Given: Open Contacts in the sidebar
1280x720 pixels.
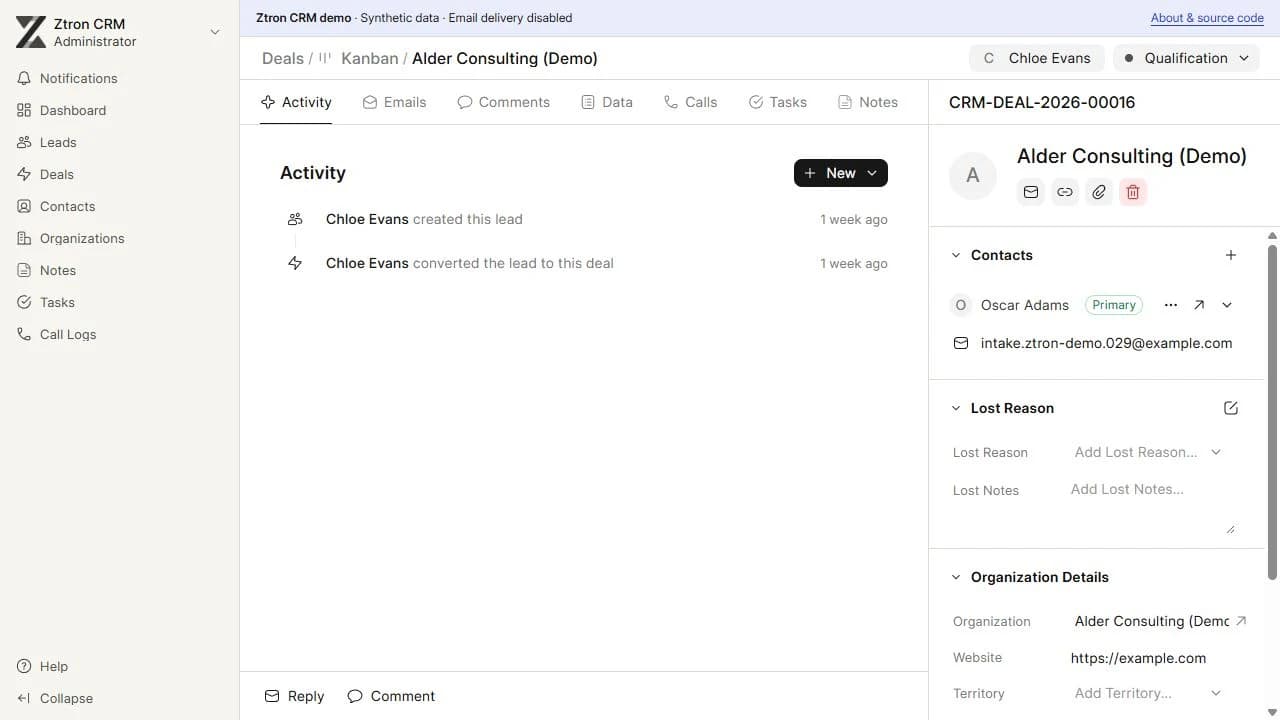Looking at the screenshot, I should coord(120,206).
